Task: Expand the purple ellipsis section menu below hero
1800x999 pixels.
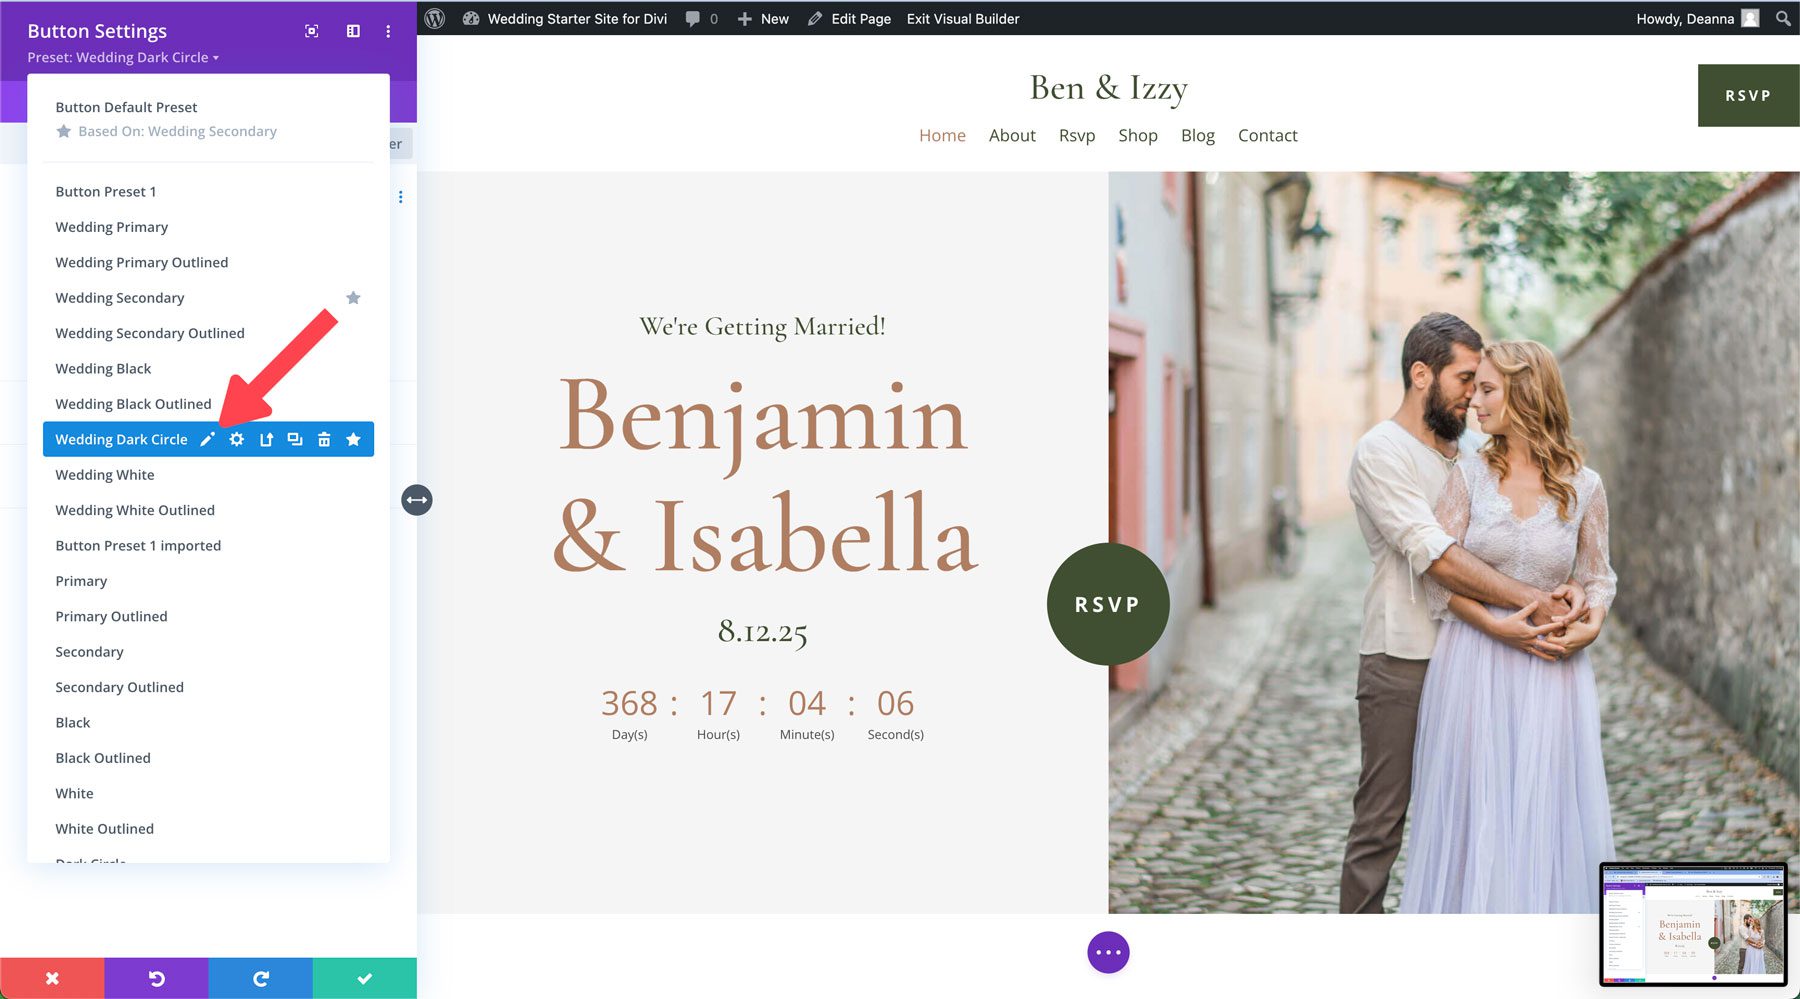Action: point(1107,952)
